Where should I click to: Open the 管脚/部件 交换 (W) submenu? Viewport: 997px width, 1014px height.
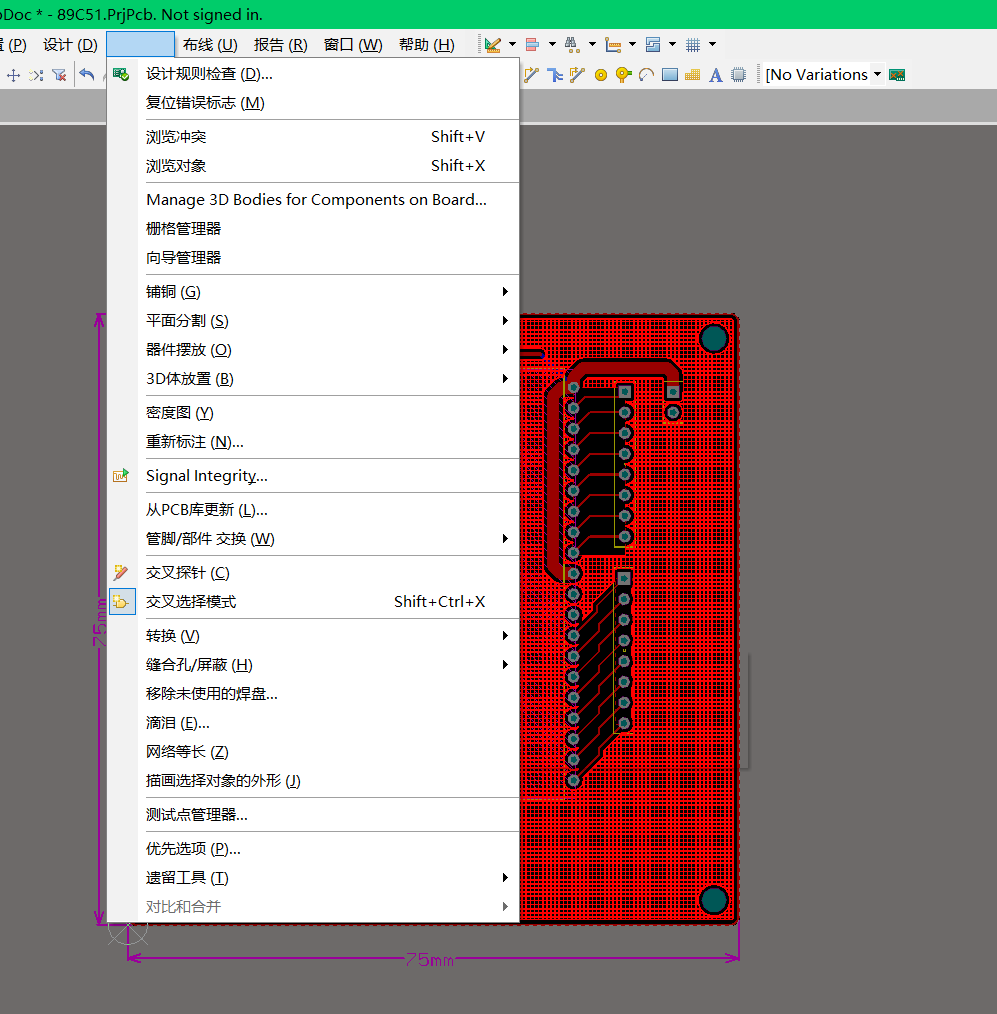(313, 539)
